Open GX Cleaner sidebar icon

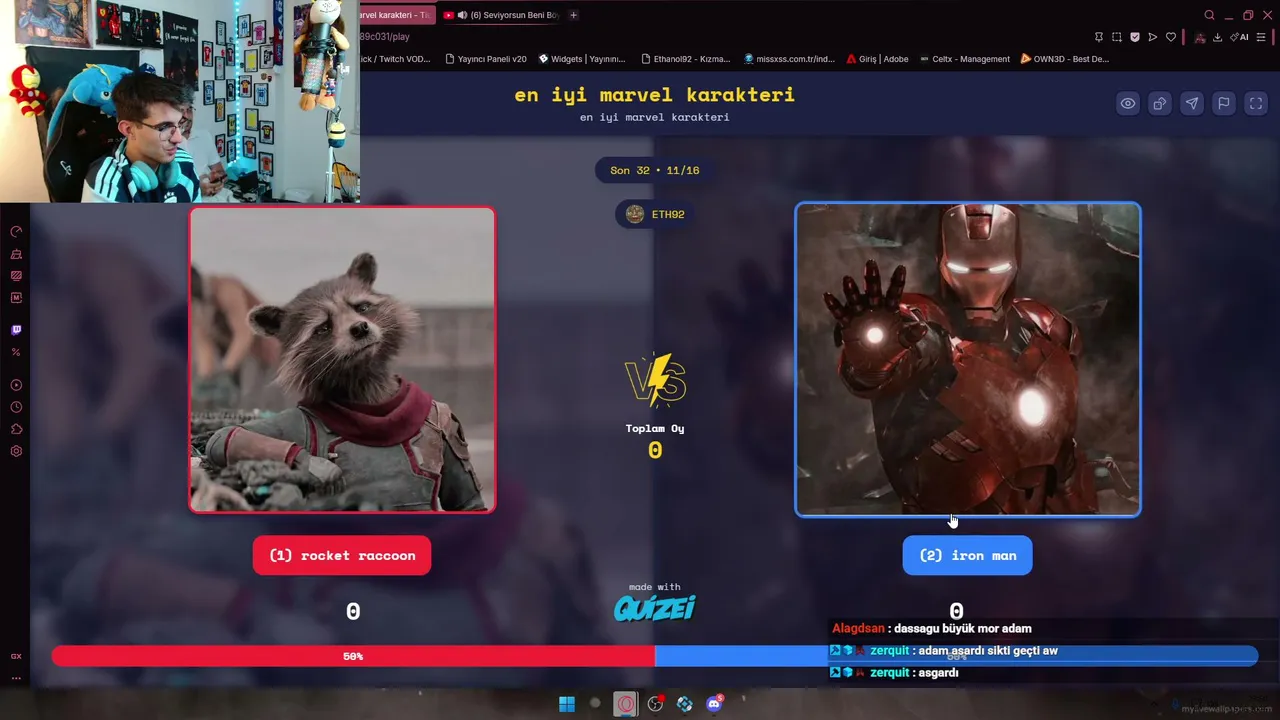16,254
